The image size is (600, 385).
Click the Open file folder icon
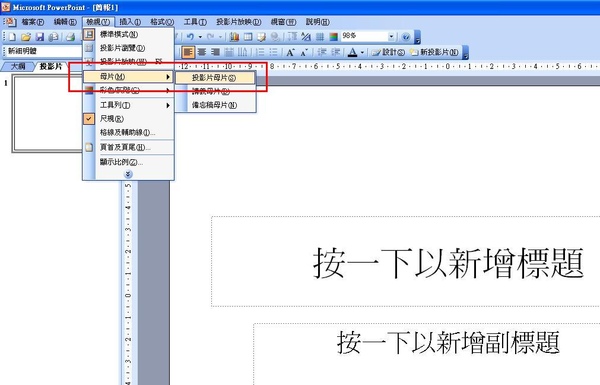pyautogui.click(x=26, y=37)
